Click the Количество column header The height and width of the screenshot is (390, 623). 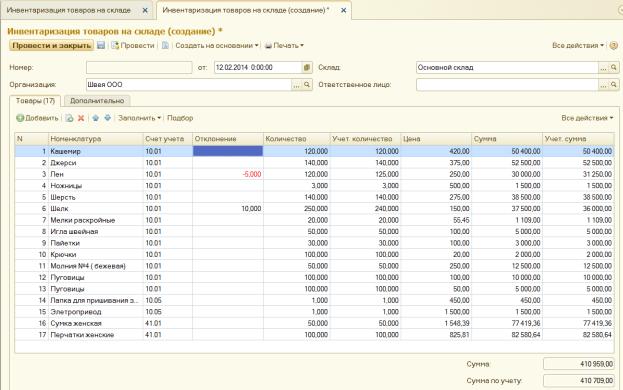point(296,139)
